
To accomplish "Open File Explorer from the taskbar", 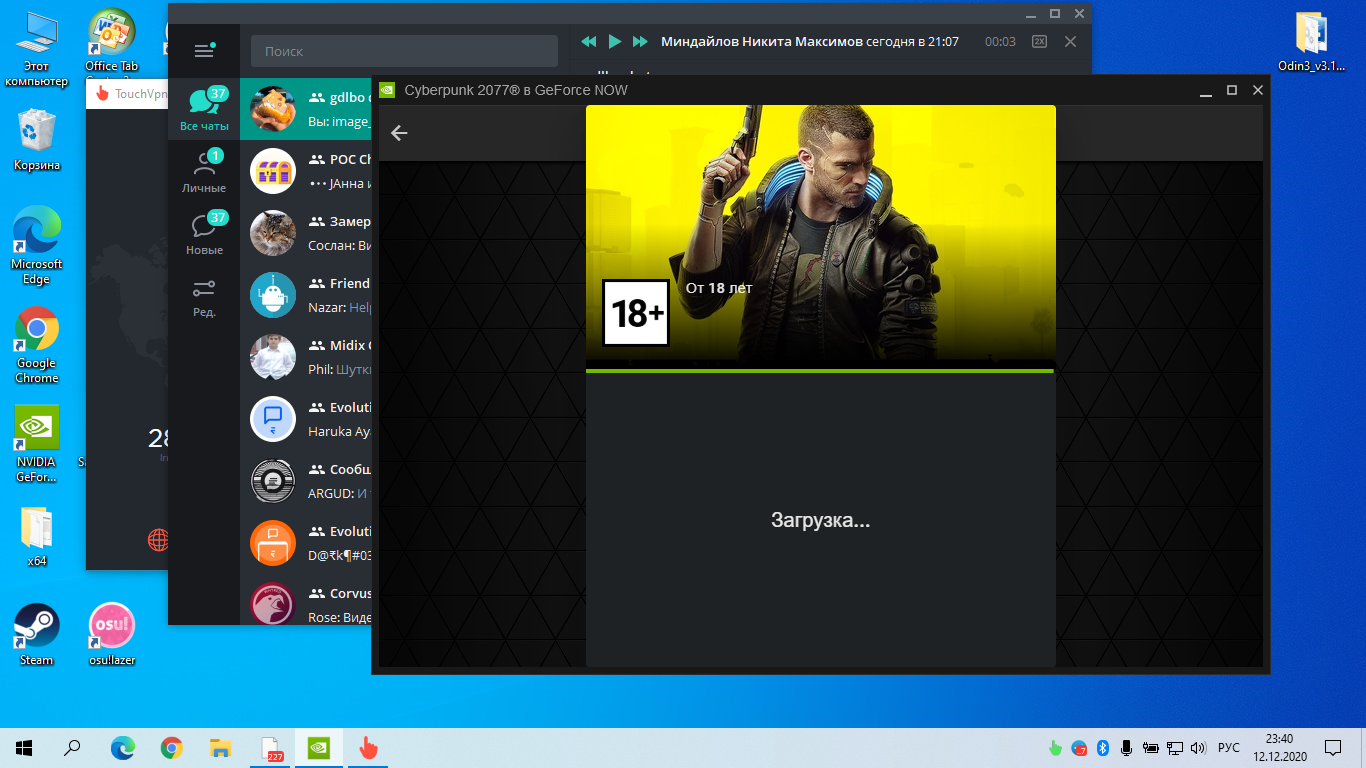I will [x=221, y=748].
